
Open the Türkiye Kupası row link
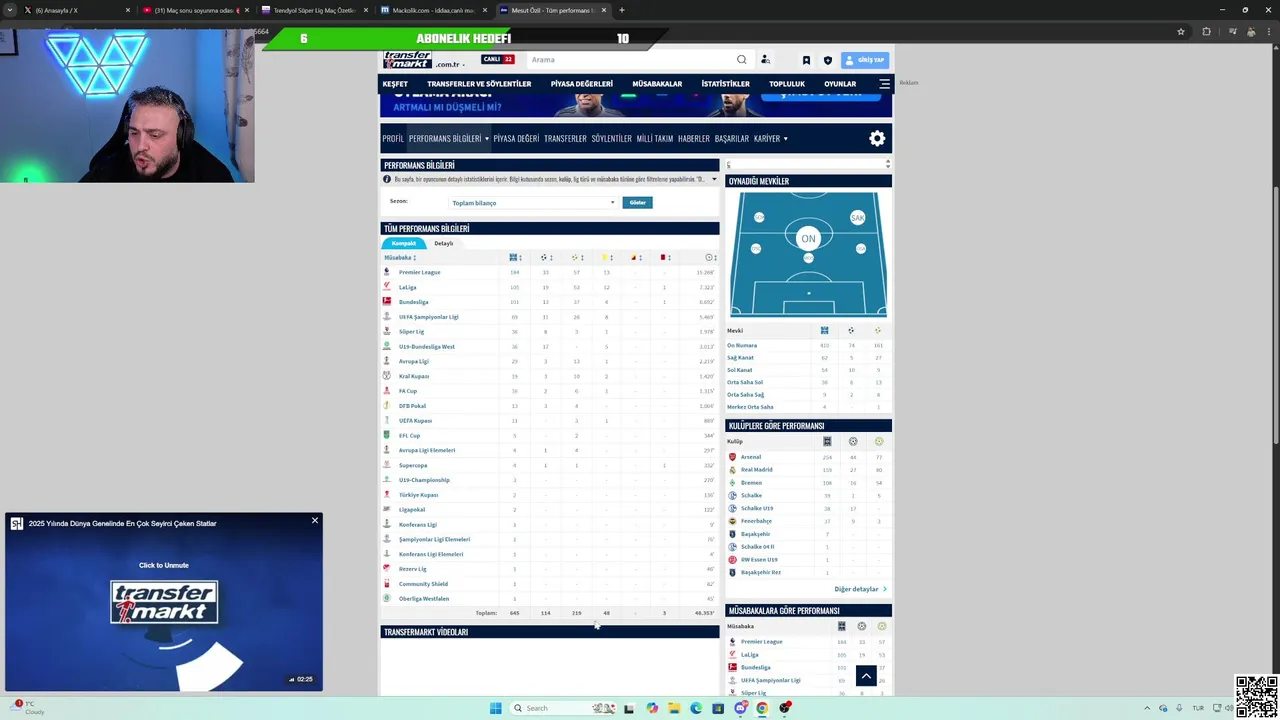[418, 495]
